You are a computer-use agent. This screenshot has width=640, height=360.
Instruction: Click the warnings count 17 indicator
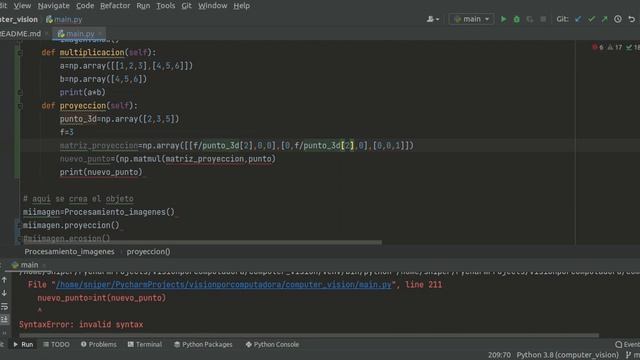click(615, 47)
